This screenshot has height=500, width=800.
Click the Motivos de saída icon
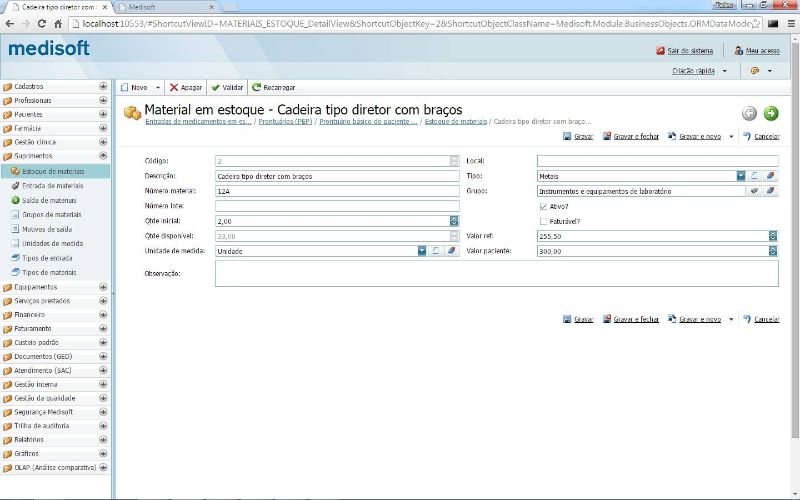pyautogui.click(x=15, y=229)
